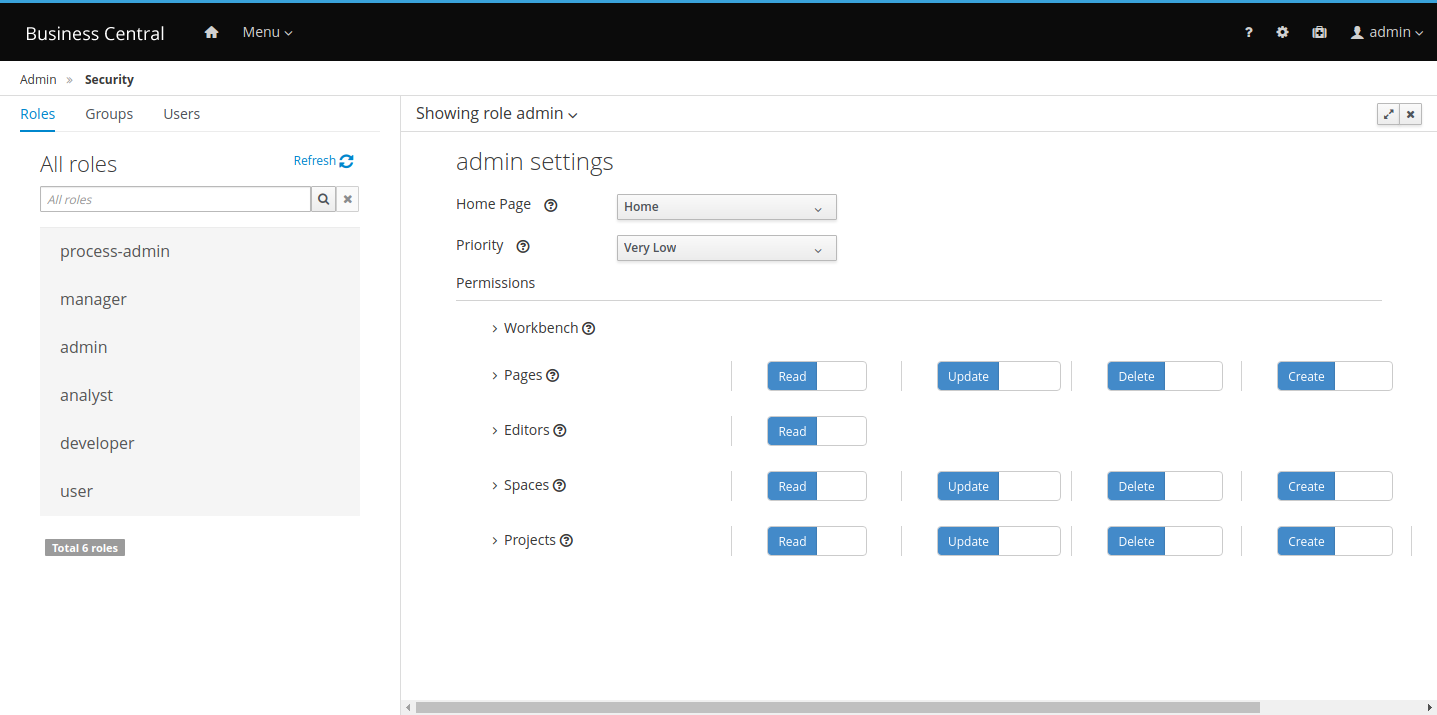Expand the Workbench permissions tree
This screenshot has width=1437, height=715.
pos(495,328)
